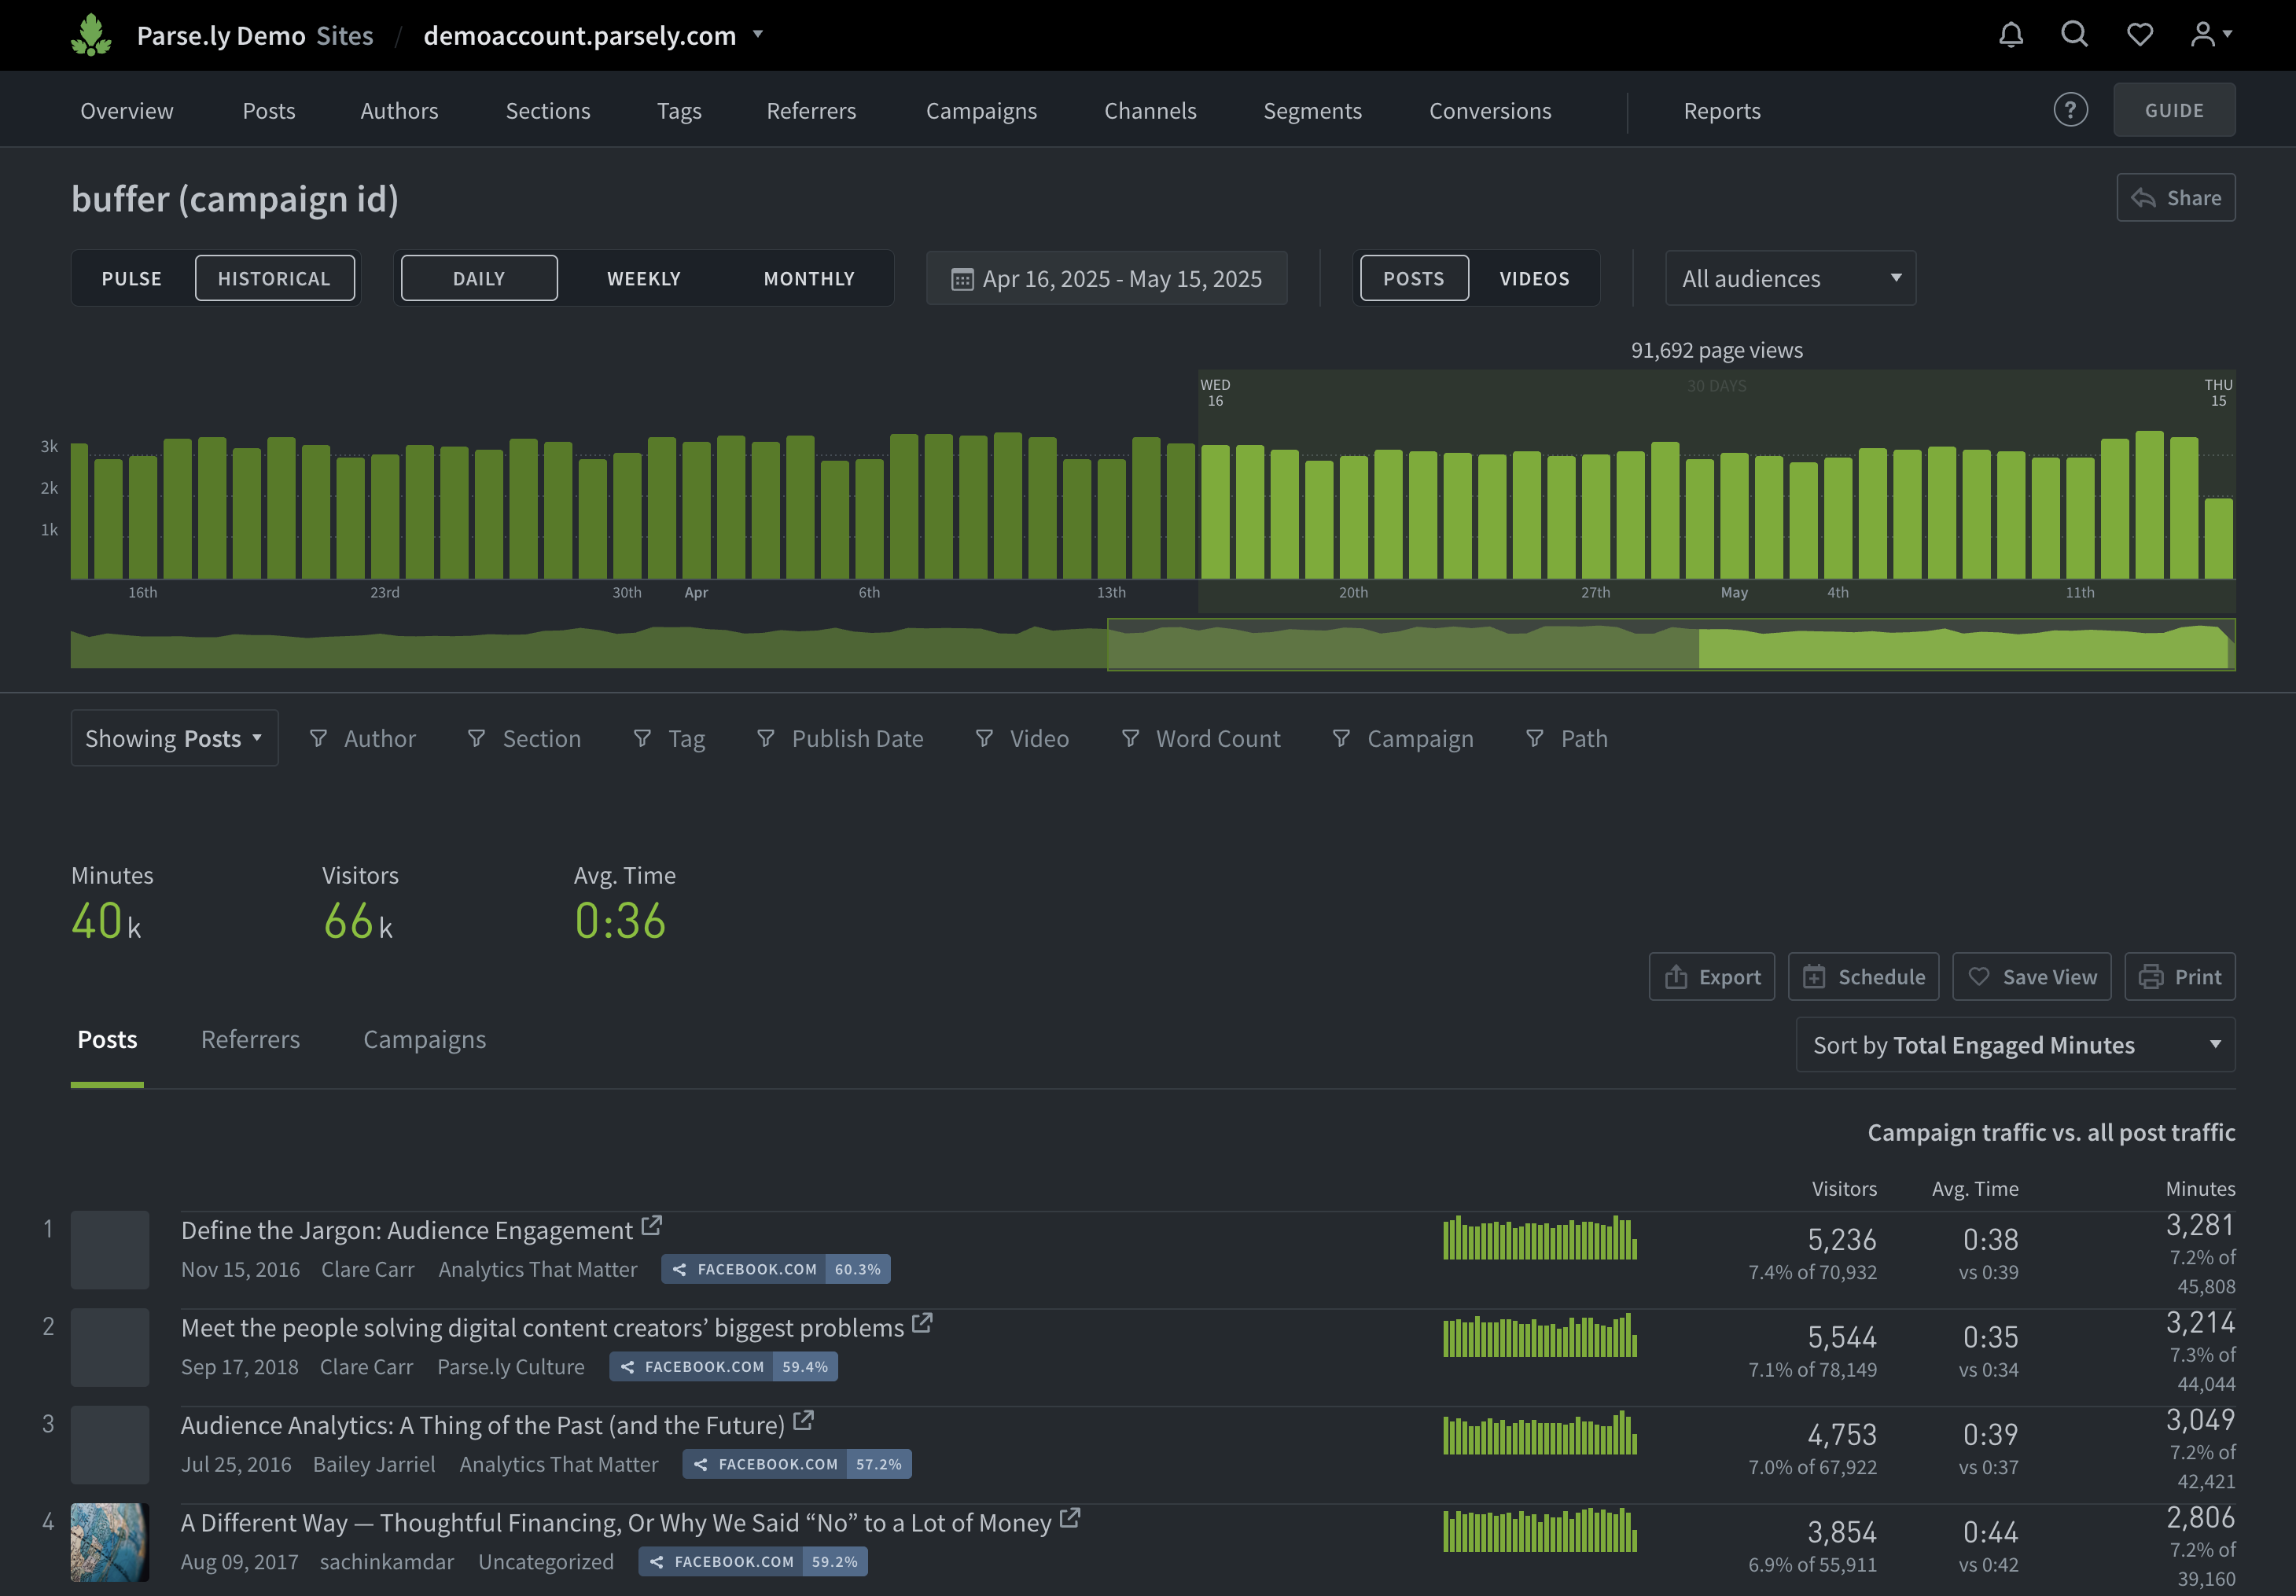Click Sites breadcrumb link
2296x1596 pixels.
point(345,35)
